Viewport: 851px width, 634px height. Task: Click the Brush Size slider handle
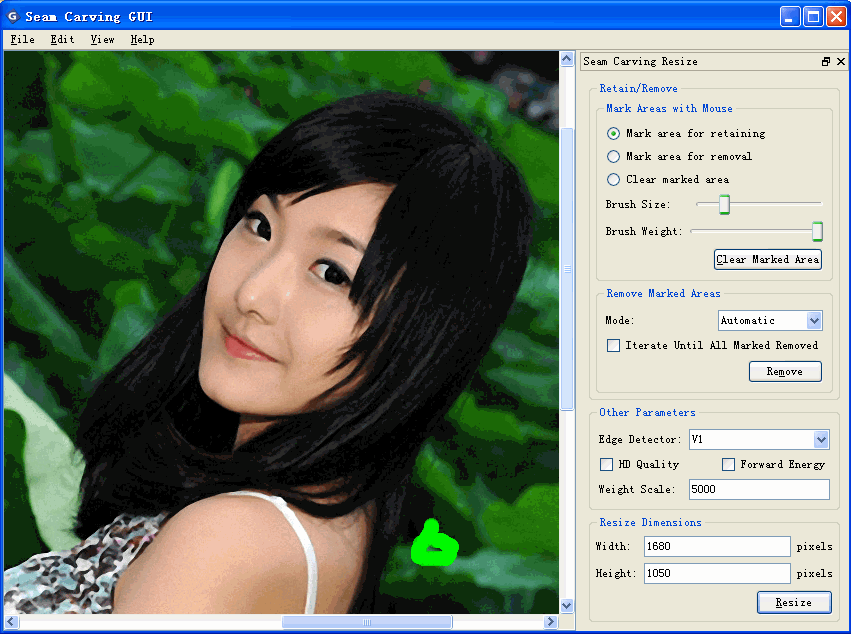coord(725,205)
